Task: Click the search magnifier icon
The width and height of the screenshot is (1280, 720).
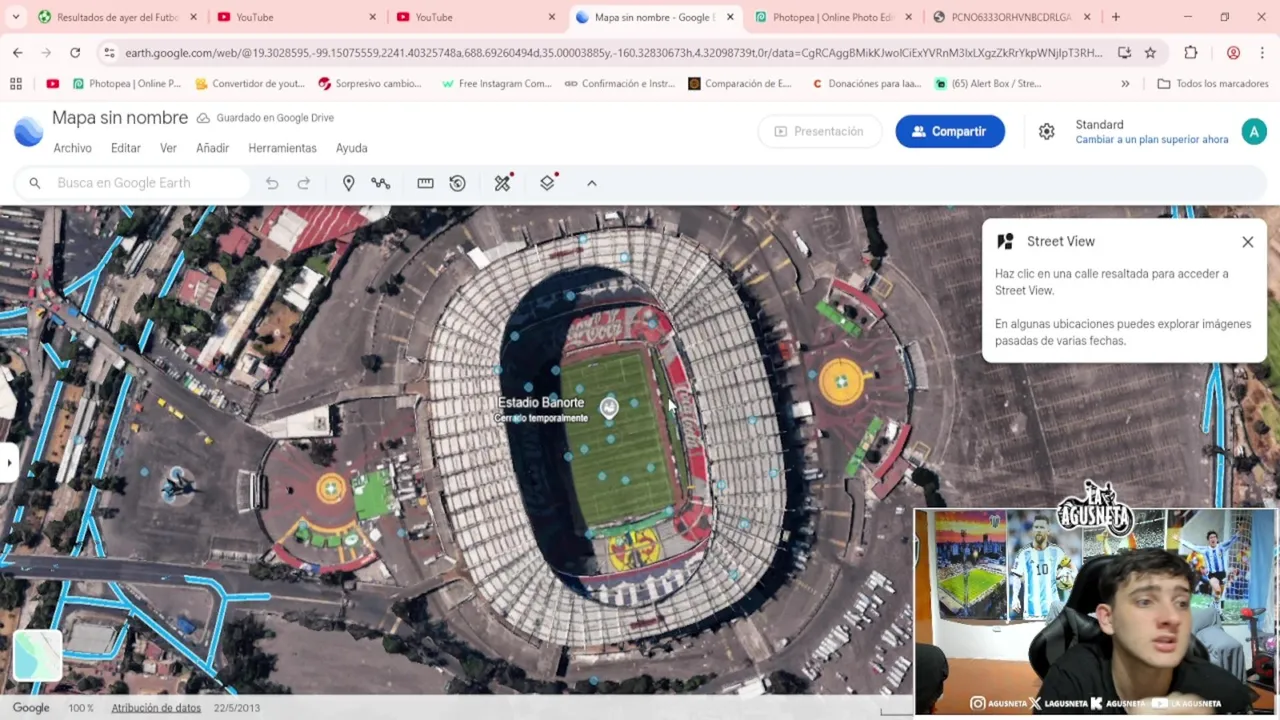Action: pos(35,183)
